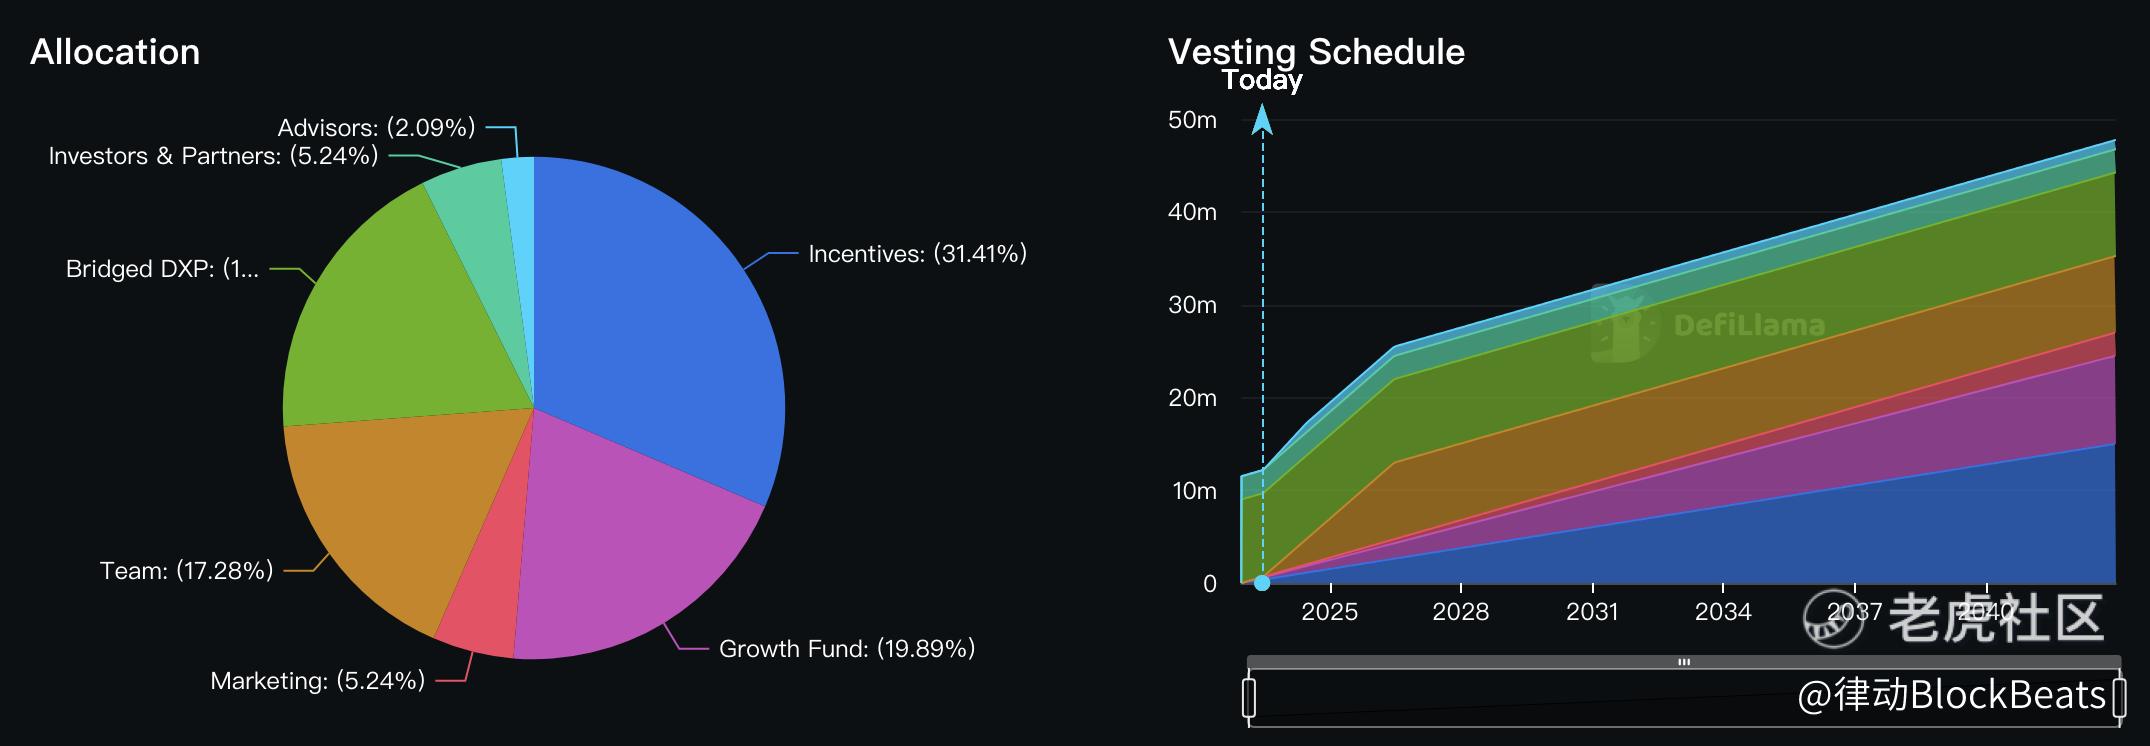Image resolution: width=2150 pixels, height=746 pixels.
Task: Click the DefiLlama llama watermark logo
Action: click(1625, 324)
